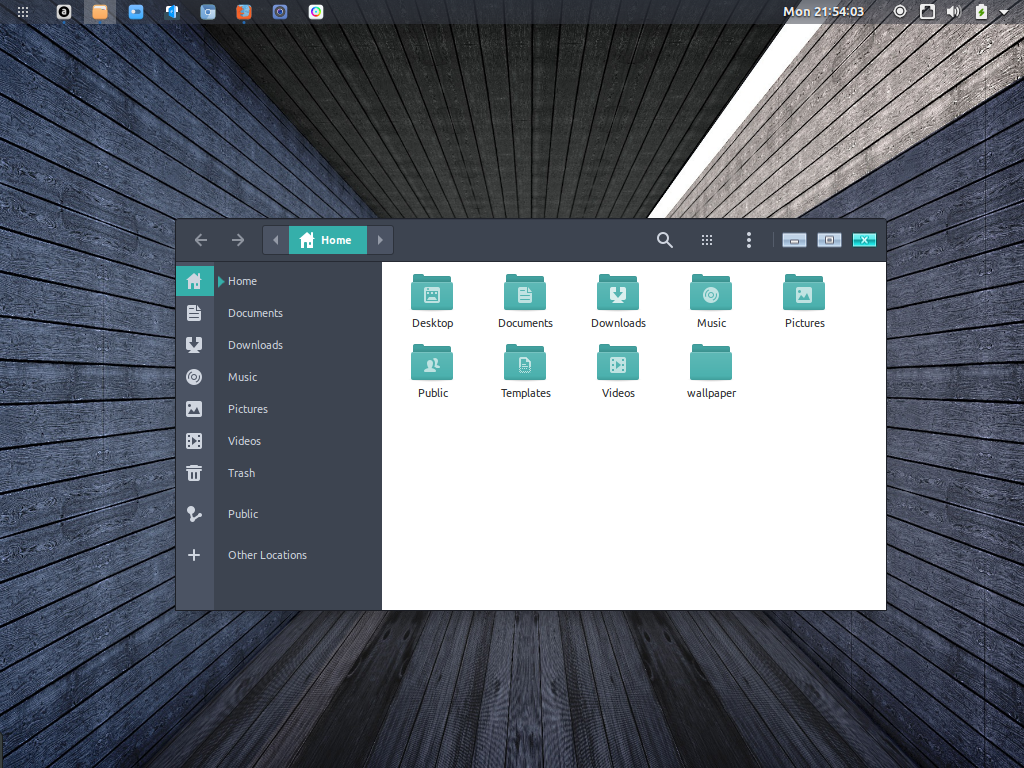
Task: Click the Trash sidebar bin icon
Action: click(194, 473)
